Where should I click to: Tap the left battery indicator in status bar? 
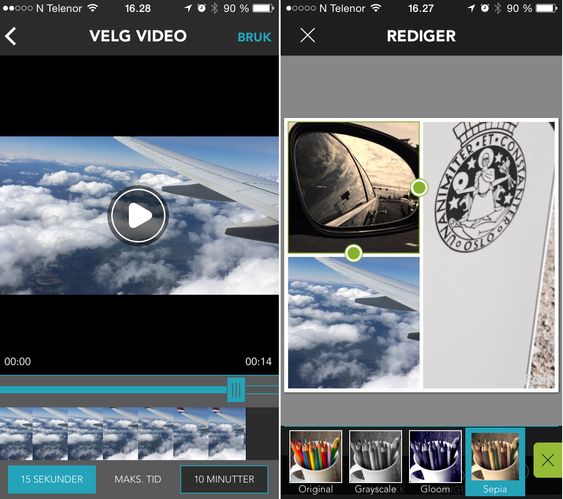click(x=263, y=8)
